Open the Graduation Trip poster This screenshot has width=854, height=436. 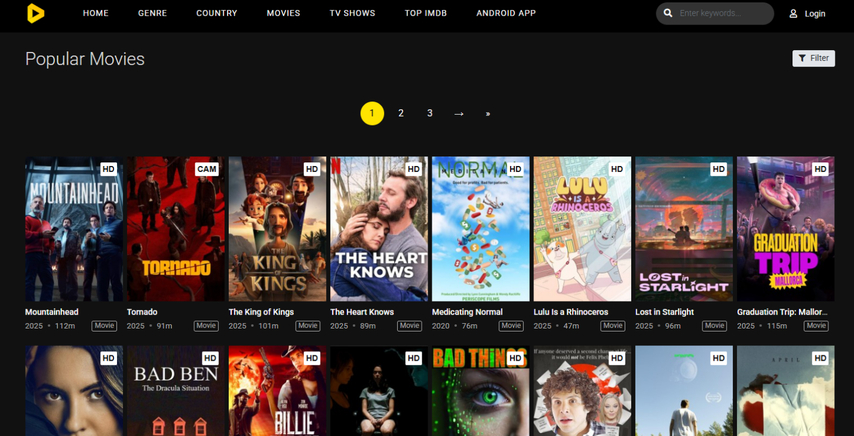(x=786, y=229)
